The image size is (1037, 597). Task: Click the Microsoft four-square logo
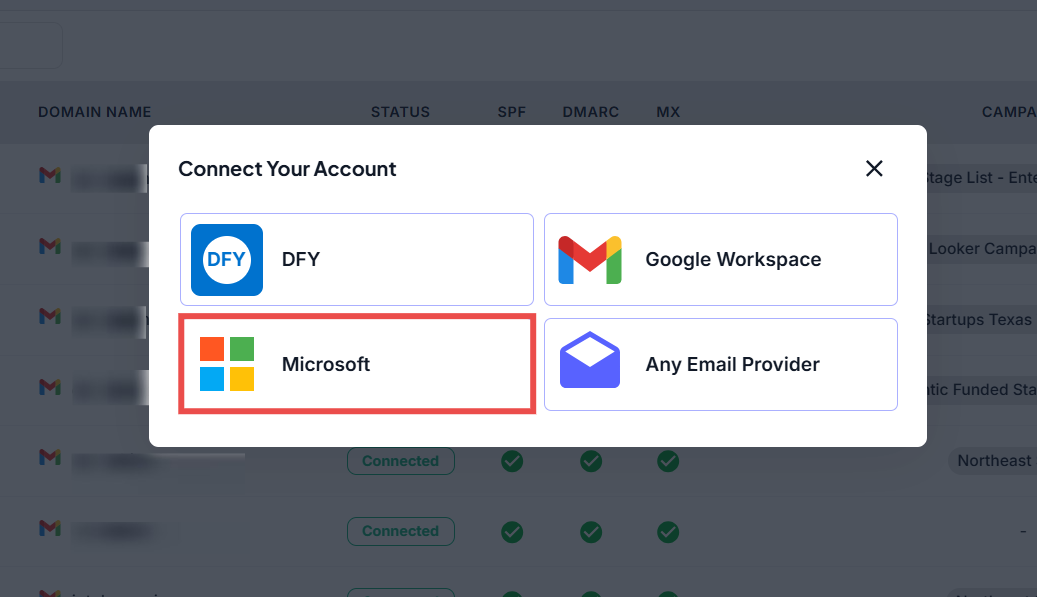[227, 364]
